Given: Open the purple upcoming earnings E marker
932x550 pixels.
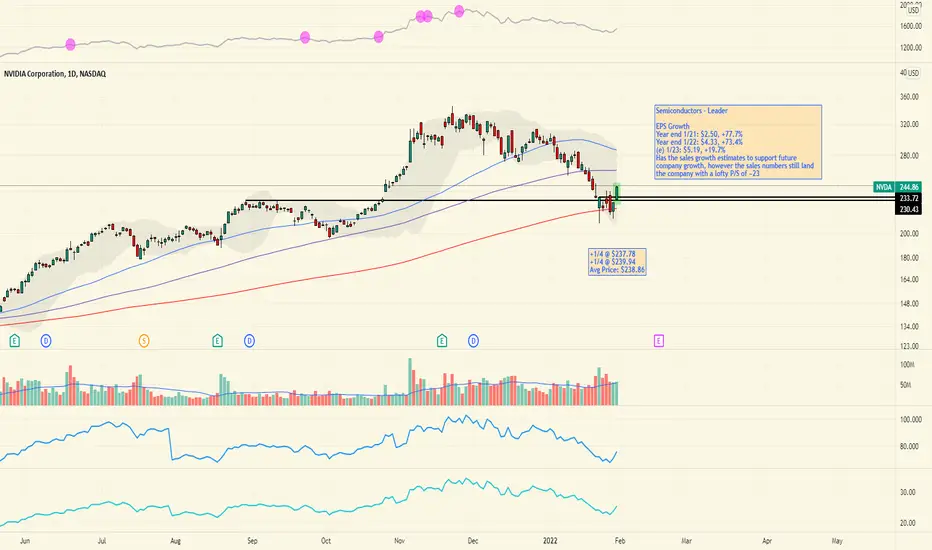Looking at the screenshot, I should [x=659, y=341].
